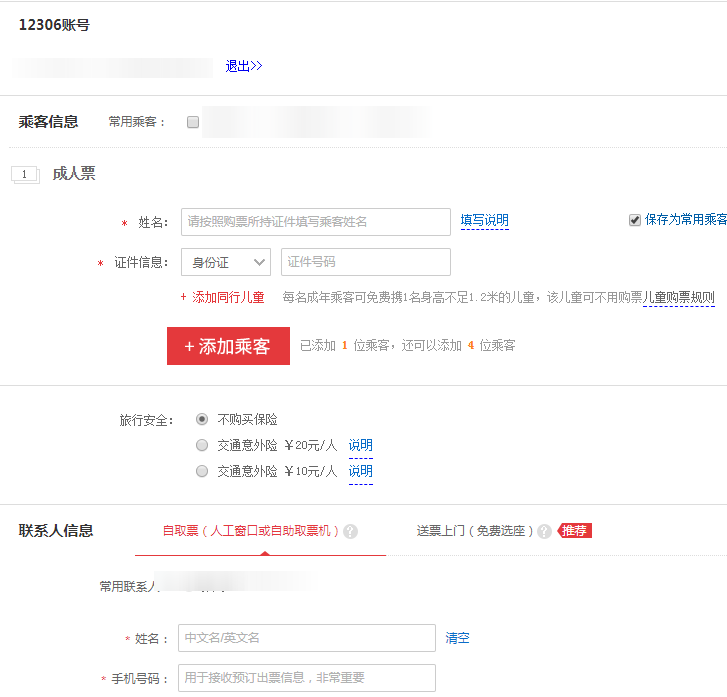
Task: Click 添加同行儿童 link
Action: tap(227, 297)
